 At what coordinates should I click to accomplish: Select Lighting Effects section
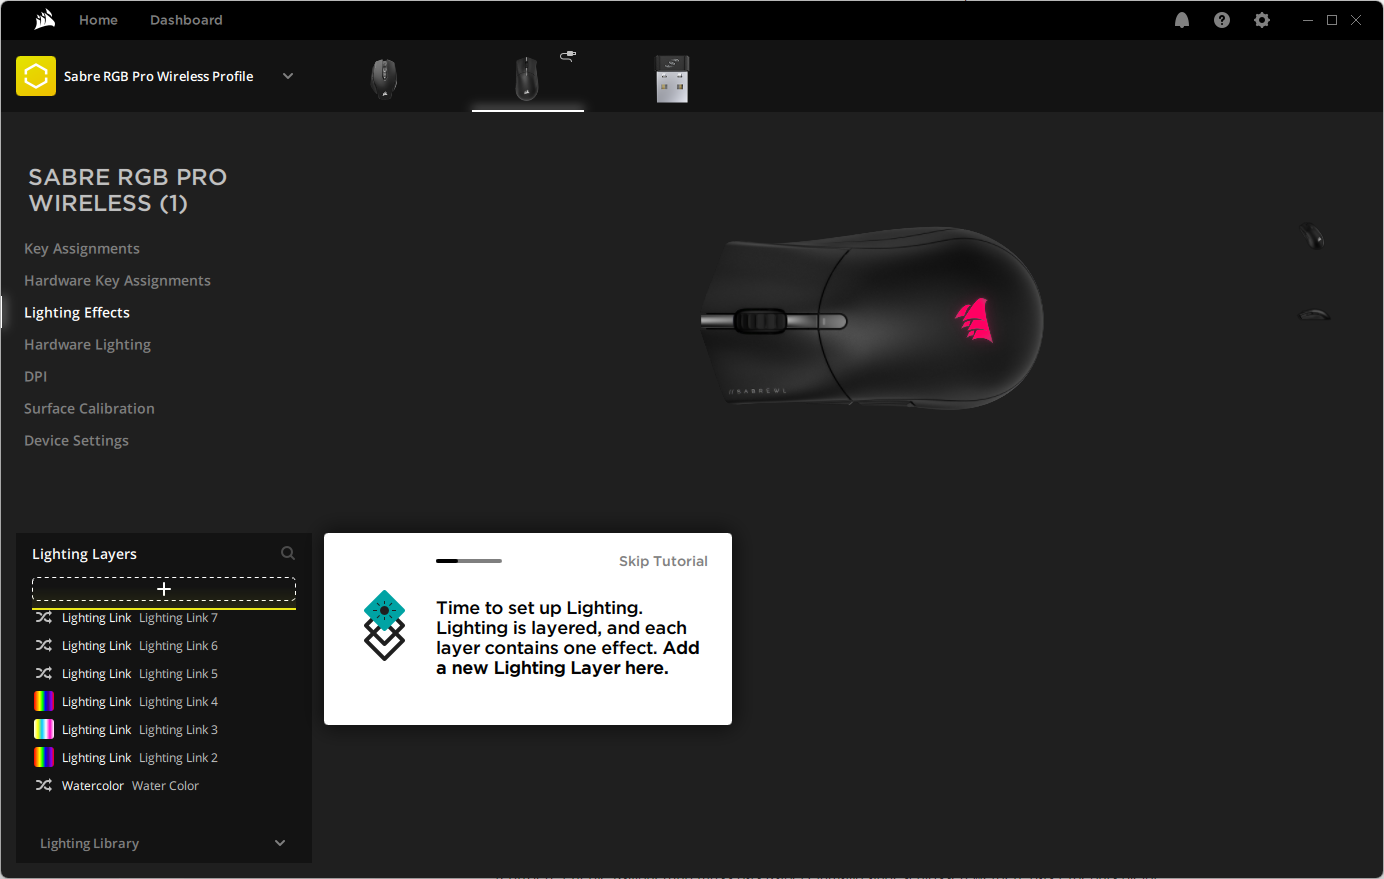coord(77,313)
